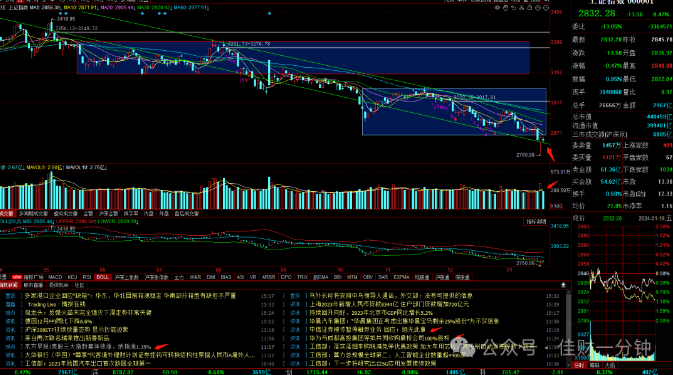Click the eye icon in chart toolbar
674x375 pixels.
click(x=497, y=8)
